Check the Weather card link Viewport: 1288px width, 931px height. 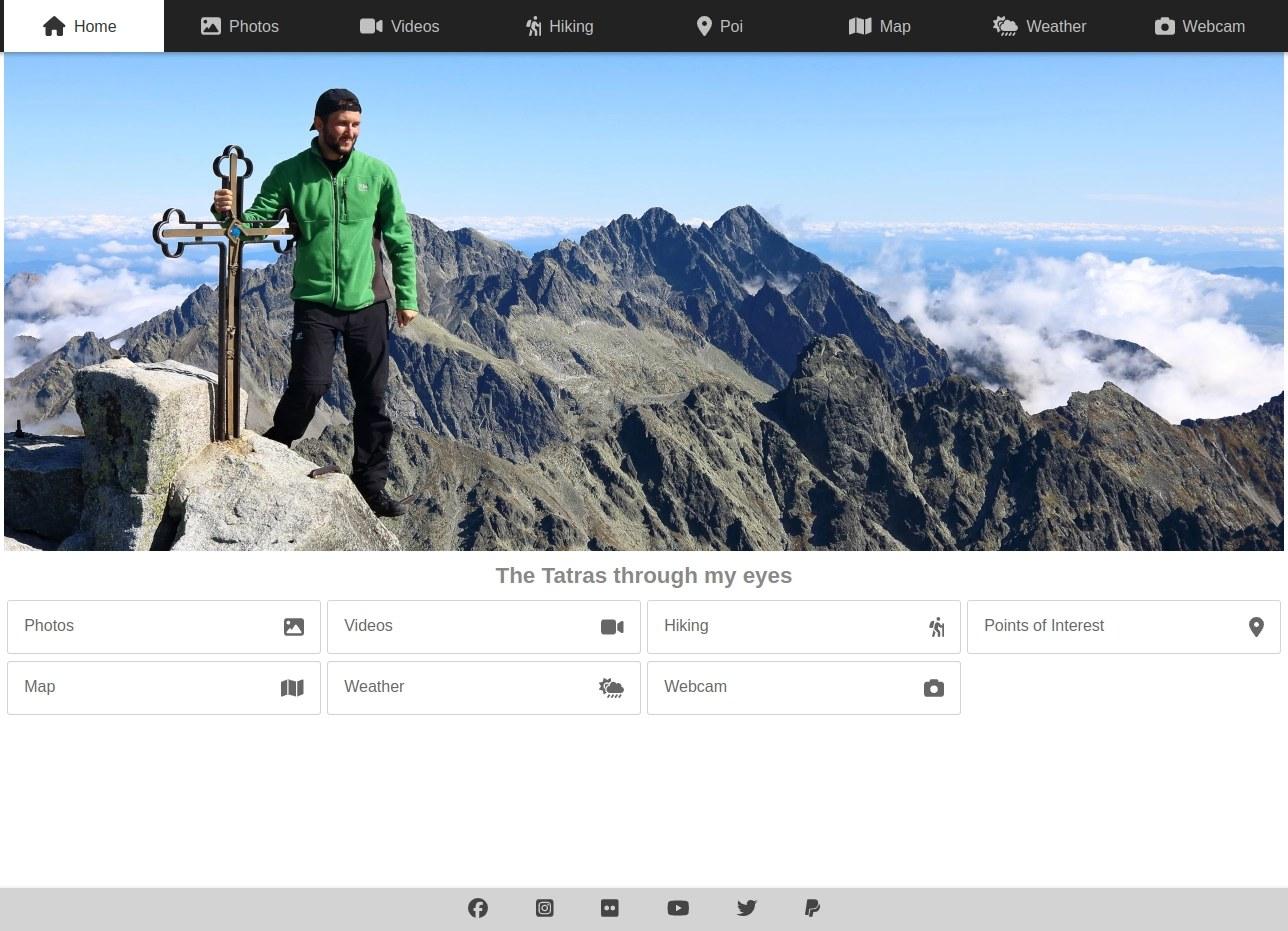484,688
